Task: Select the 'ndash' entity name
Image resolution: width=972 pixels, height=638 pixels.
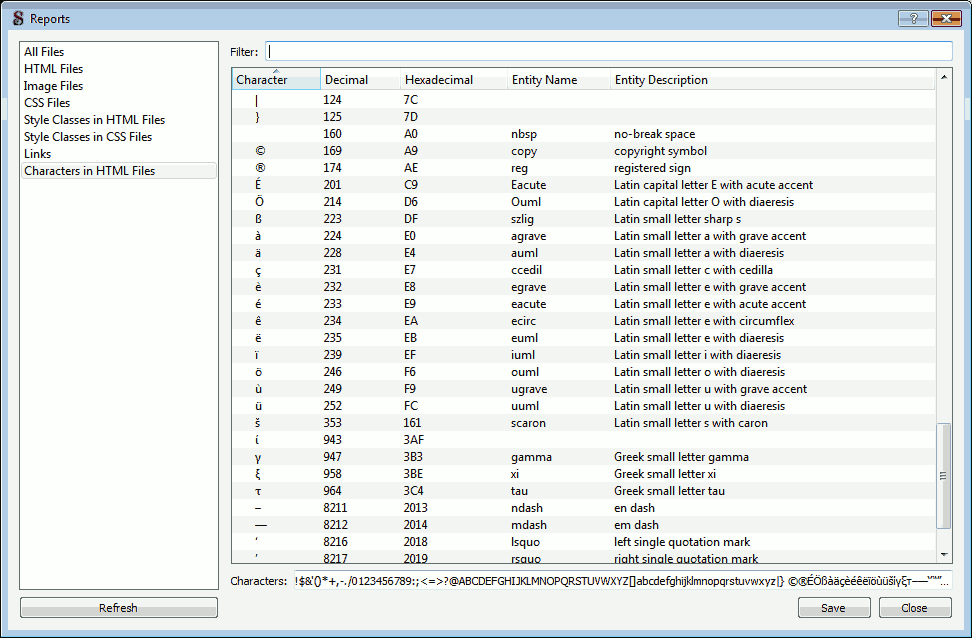Action: click(526, 508)
